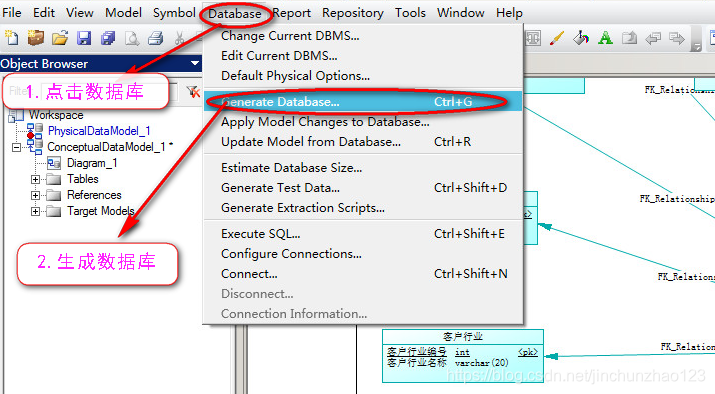Viewport: 715px width, 394px height.
Task: Expand the References folder node
Action: (x=35, y=195)
